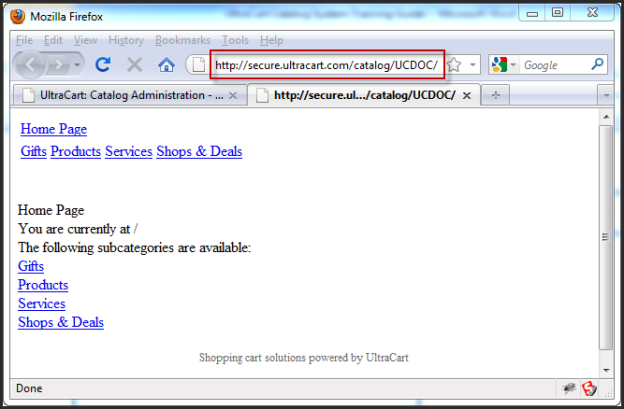Click the 'Done' status bar text
The image size is (624, 409).
click(29, 388)
